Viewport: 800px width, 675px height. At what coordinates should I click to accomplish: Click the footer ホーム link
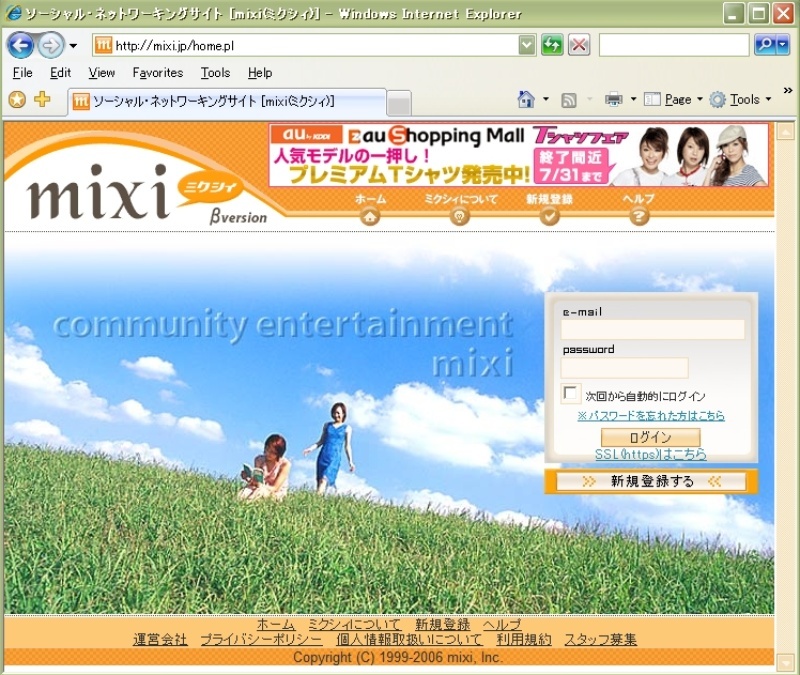tap(276, 624)
